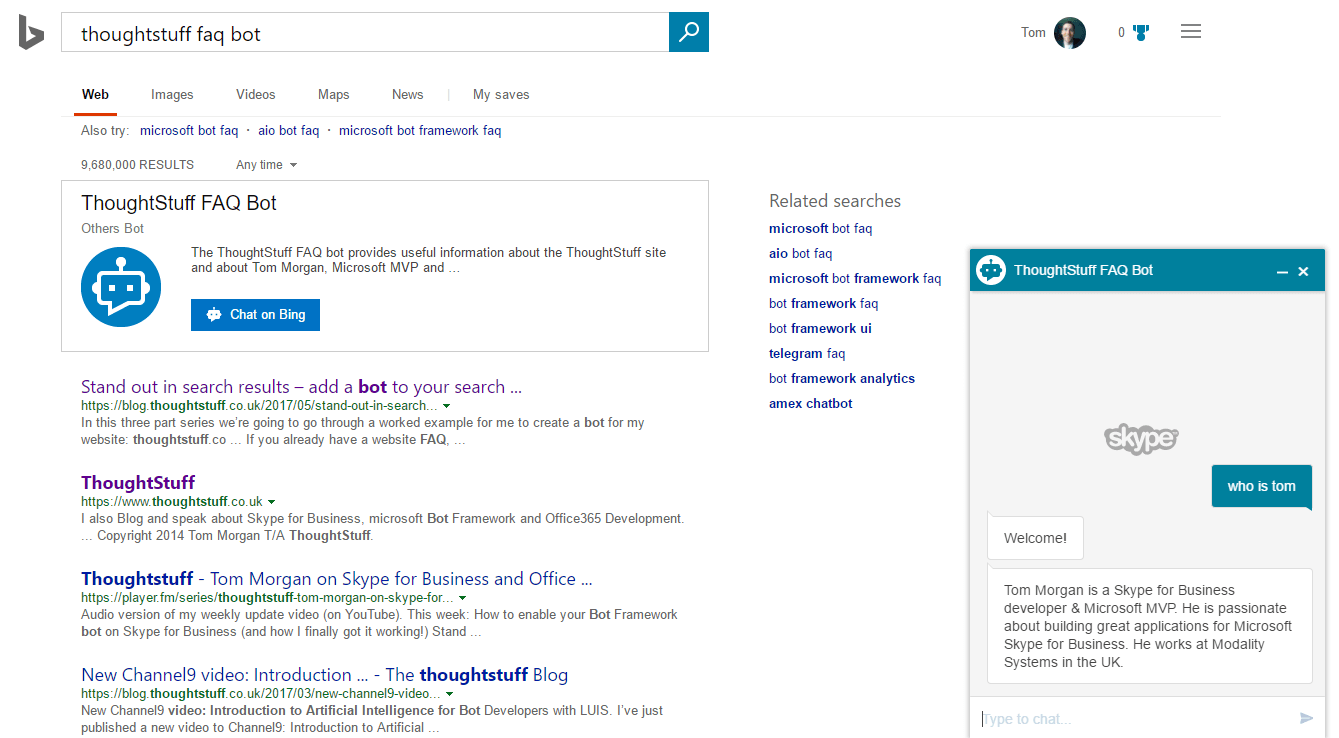The height and width of the screenshot is (738, 1339).
Task: Switch to the Videos tab
Action: (x=256, y=95)
